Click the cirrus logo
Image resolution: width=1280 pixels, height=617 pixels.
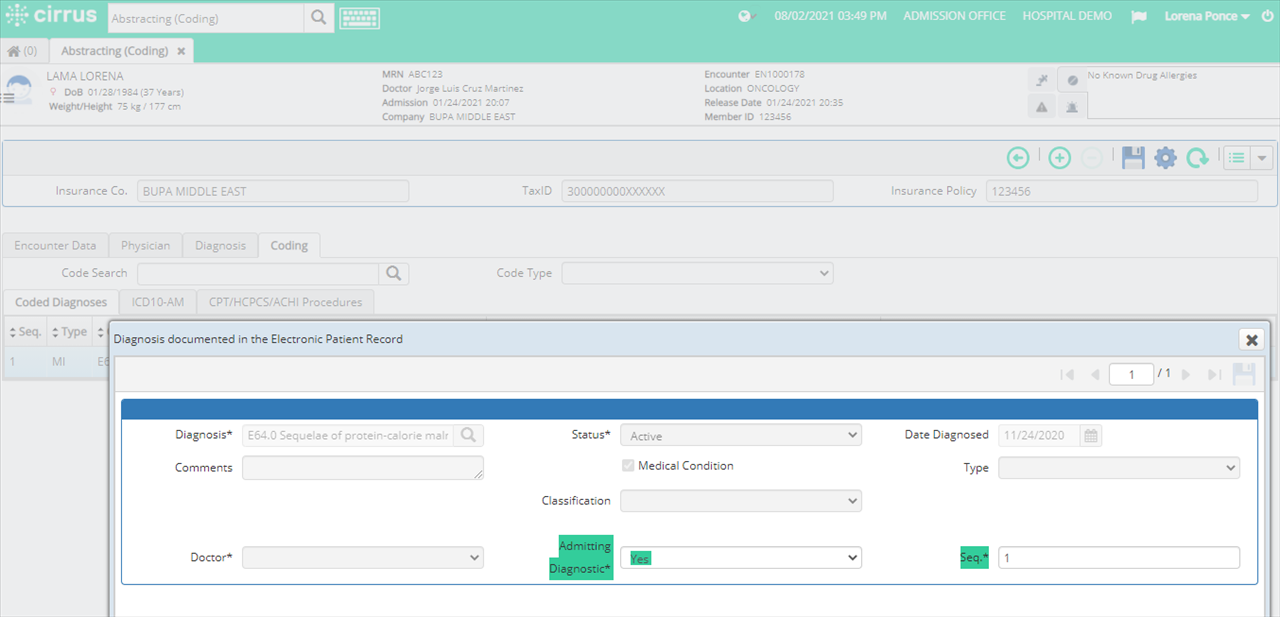pos(51,17)
